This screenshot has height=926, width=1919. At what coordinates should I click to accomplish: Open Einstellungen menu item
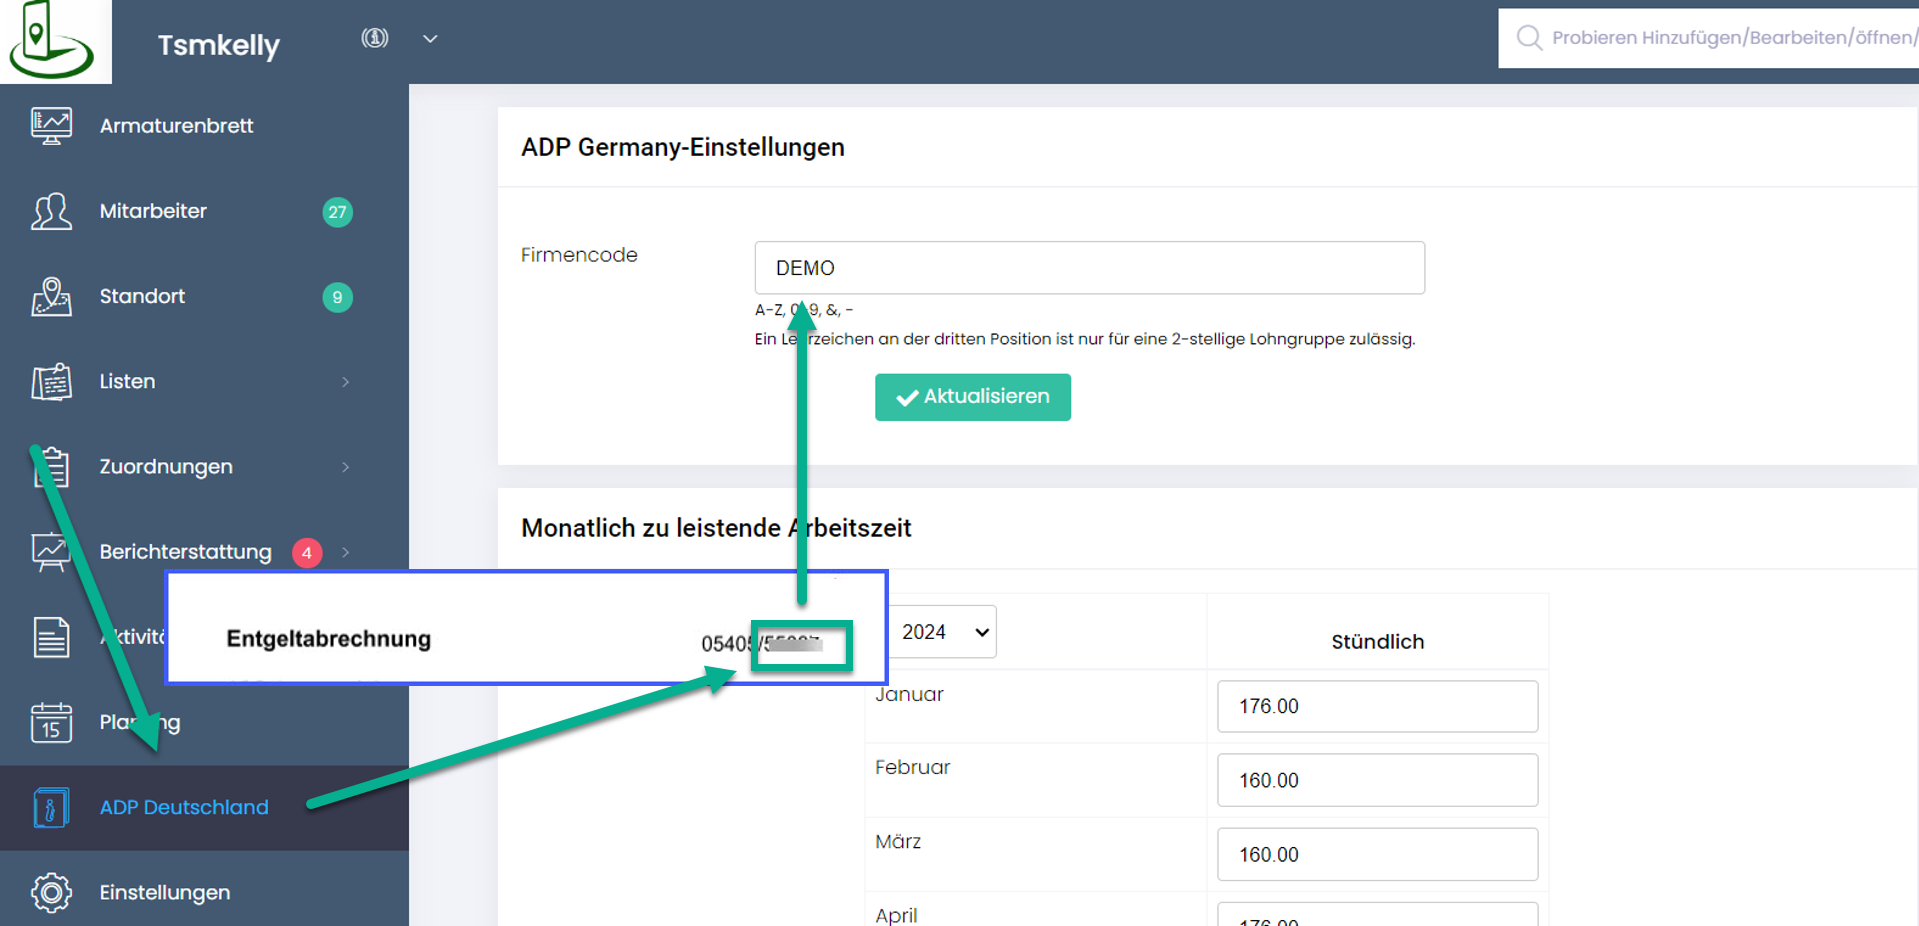point(165,892)
